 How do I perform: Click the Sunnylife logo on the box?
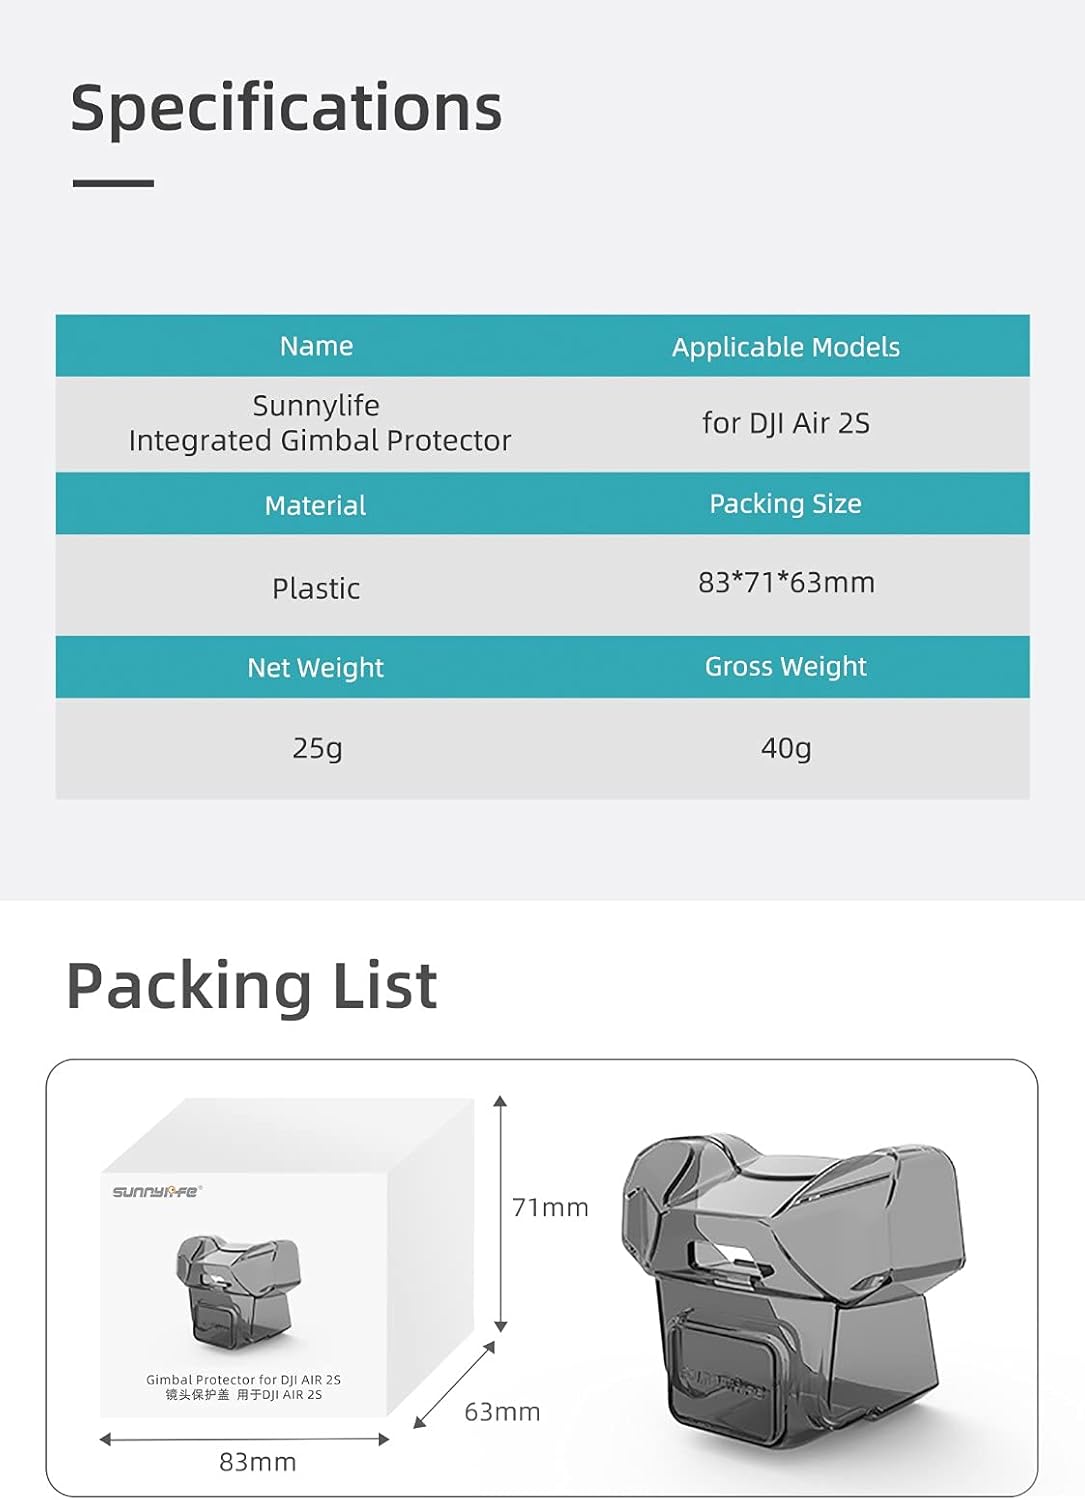(x=157, y=1191)
